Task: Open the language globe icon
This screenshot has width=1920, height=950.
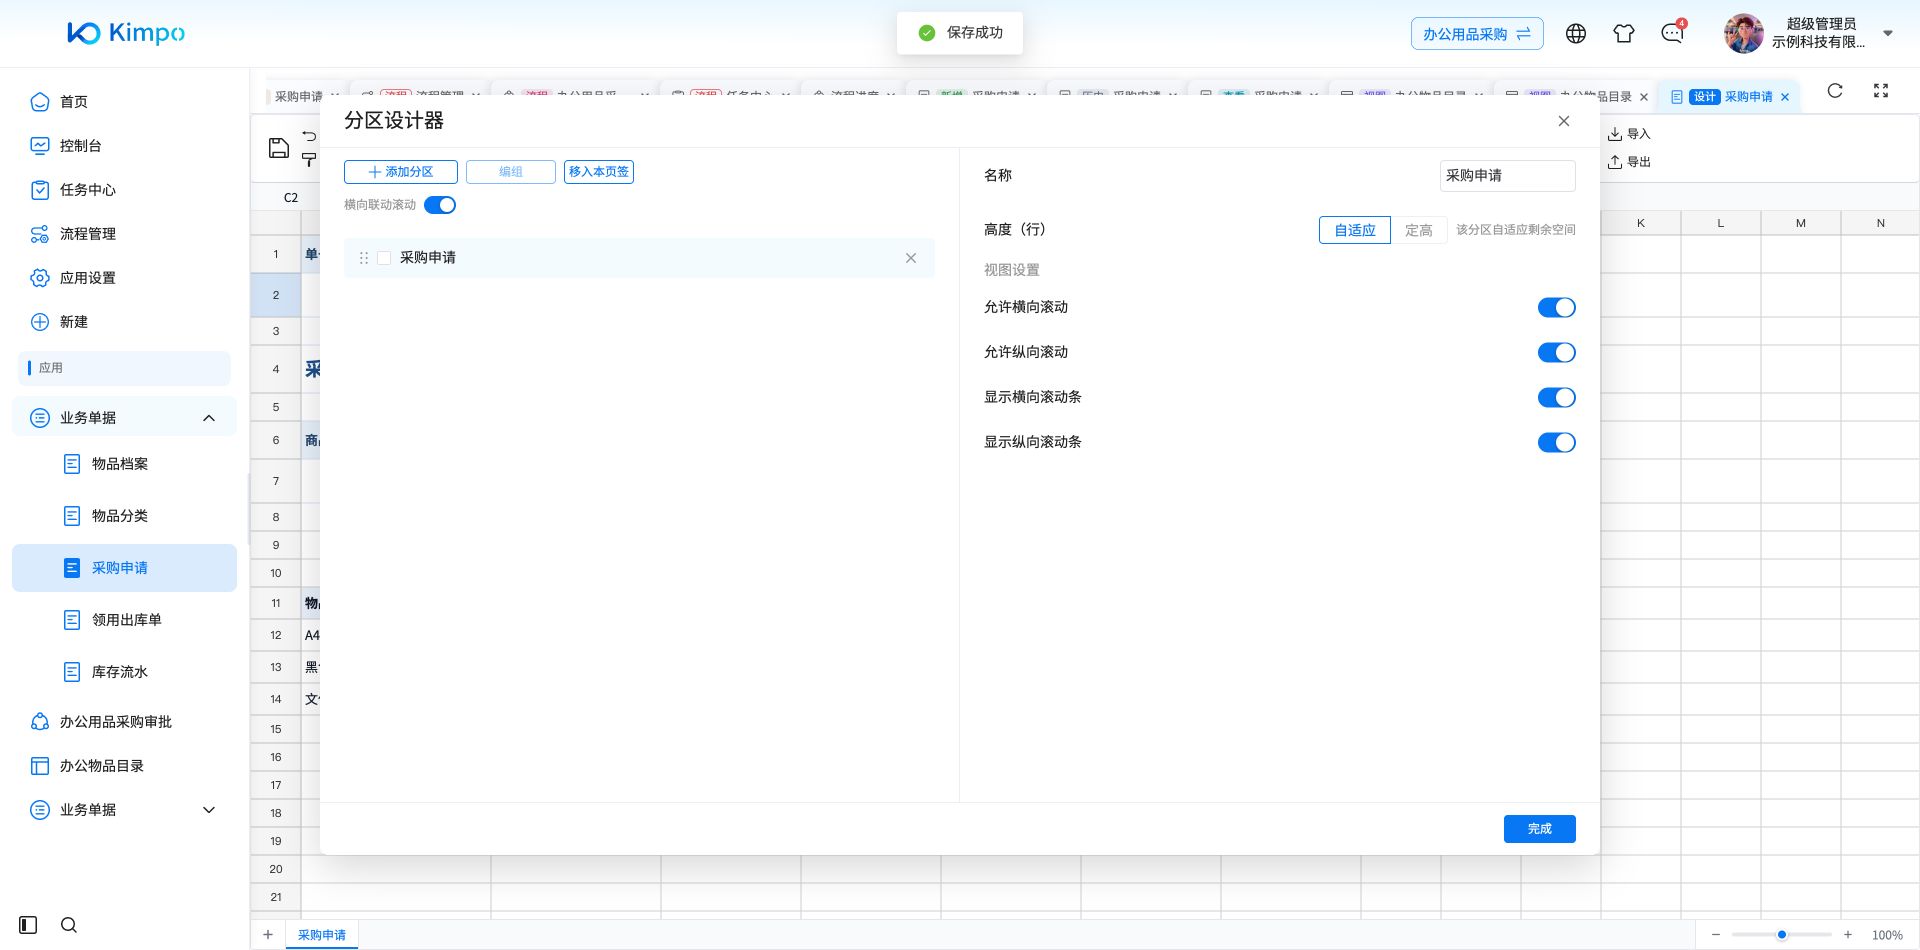Action: coord(1576,33)
